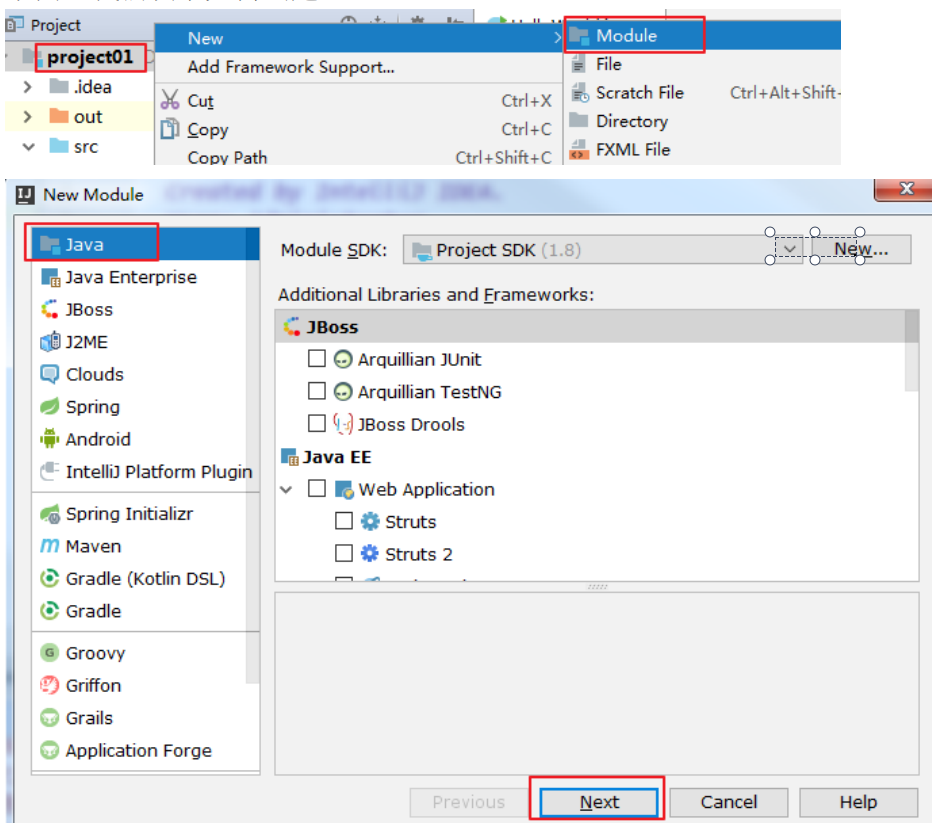The width and height of the screenshot is (936, 830).
Task: Click the disabled Previous button
Action: click(469, 802)
